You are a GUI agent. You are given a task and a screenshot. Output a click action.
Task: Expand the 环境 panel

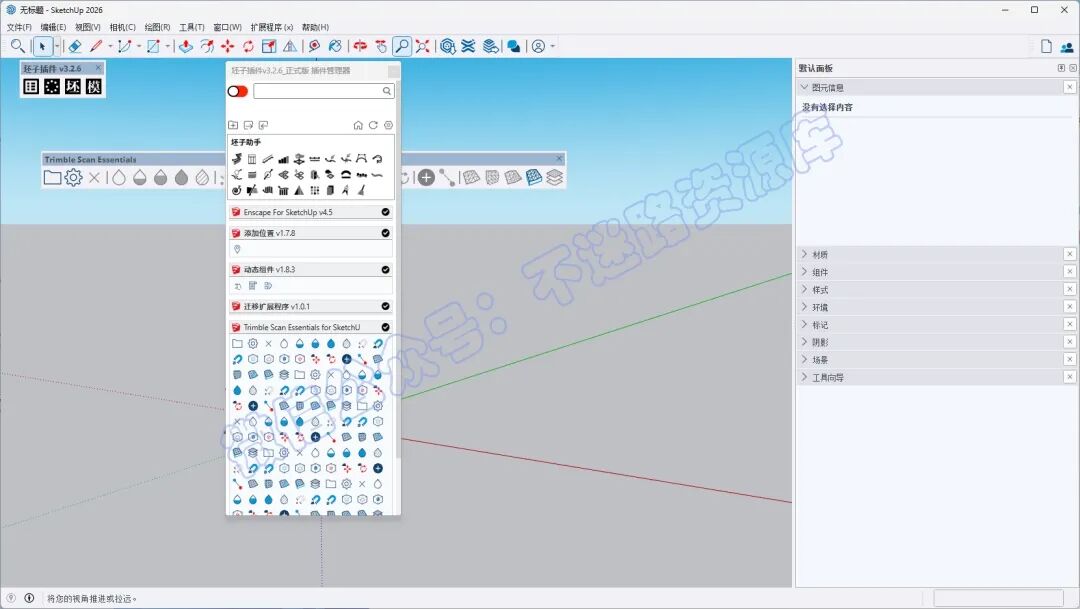pyautogui.click(x=804, y=307)
